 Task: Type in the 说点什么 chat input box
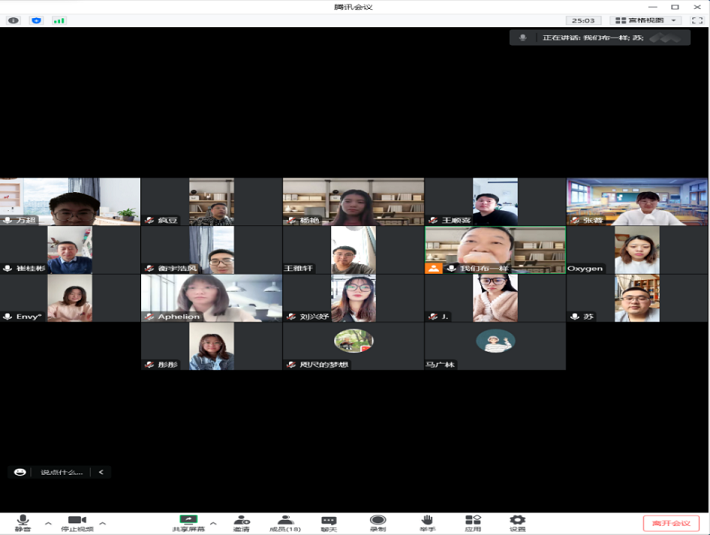coord(62,472)
